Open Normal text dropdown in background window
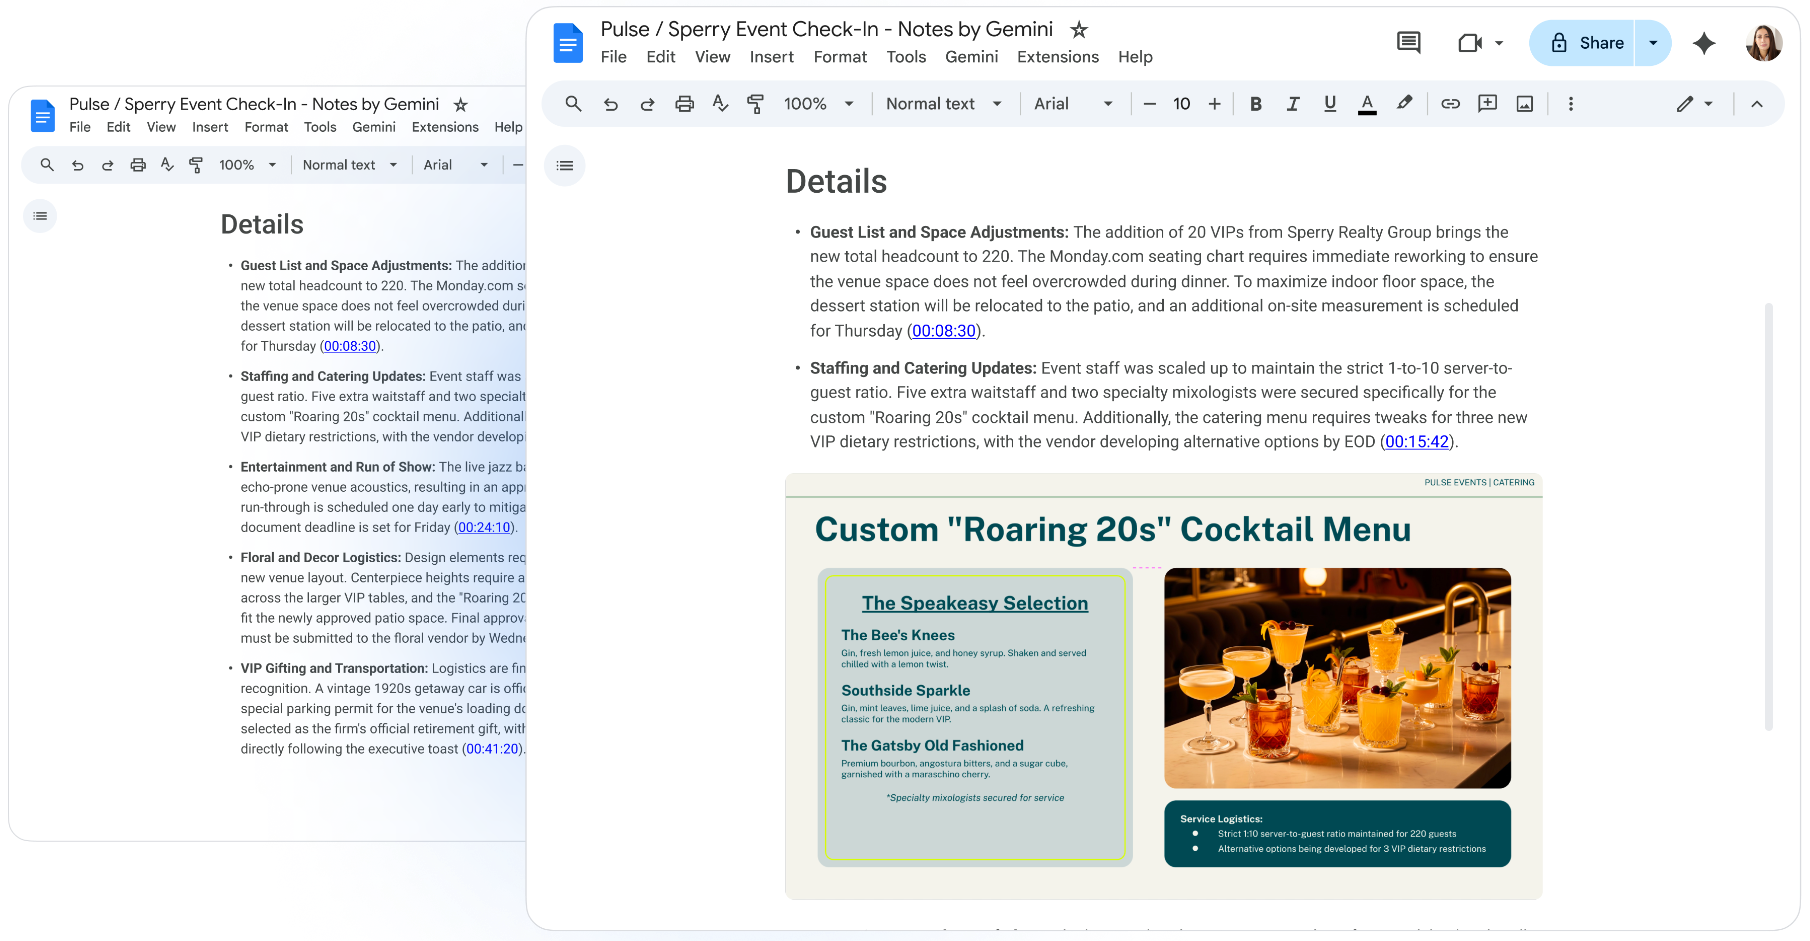This screenshot has height=941, width=1810. click(x=350, y=165)
